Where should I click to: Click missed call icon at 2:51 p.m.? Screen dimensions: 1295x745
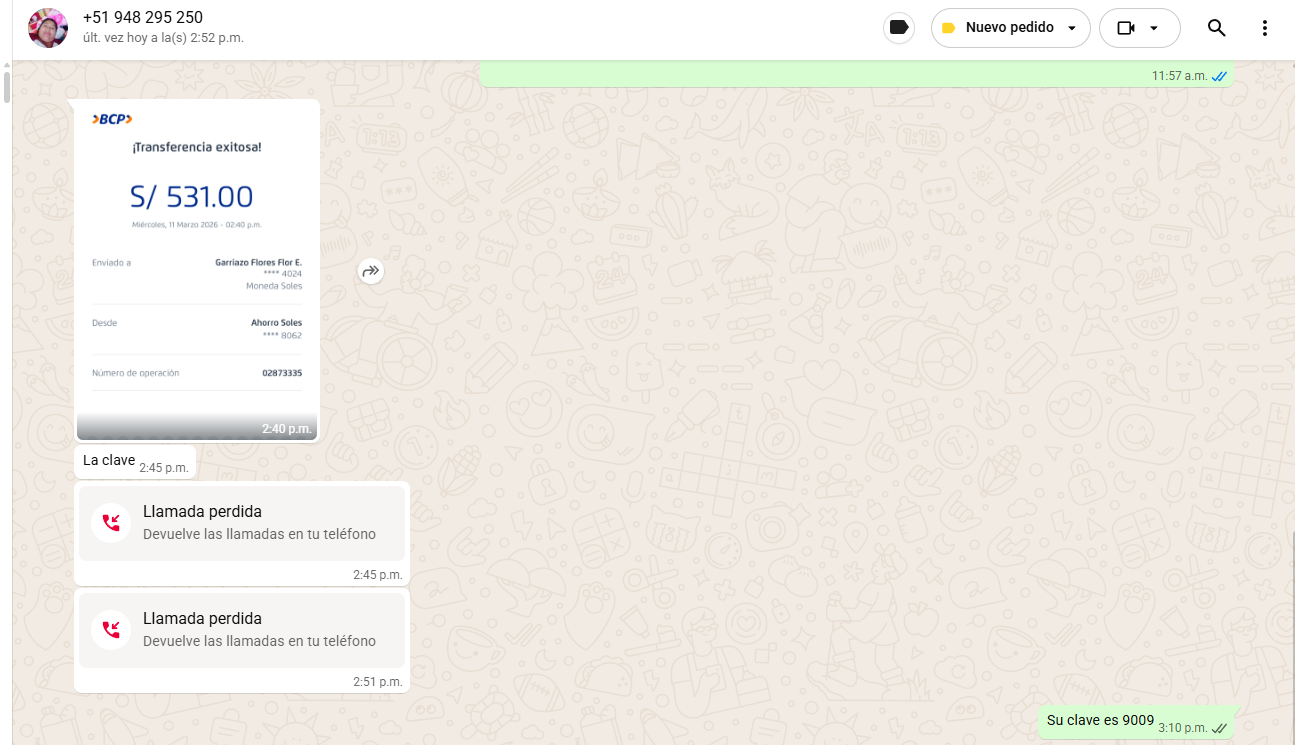tap(111, 629)
